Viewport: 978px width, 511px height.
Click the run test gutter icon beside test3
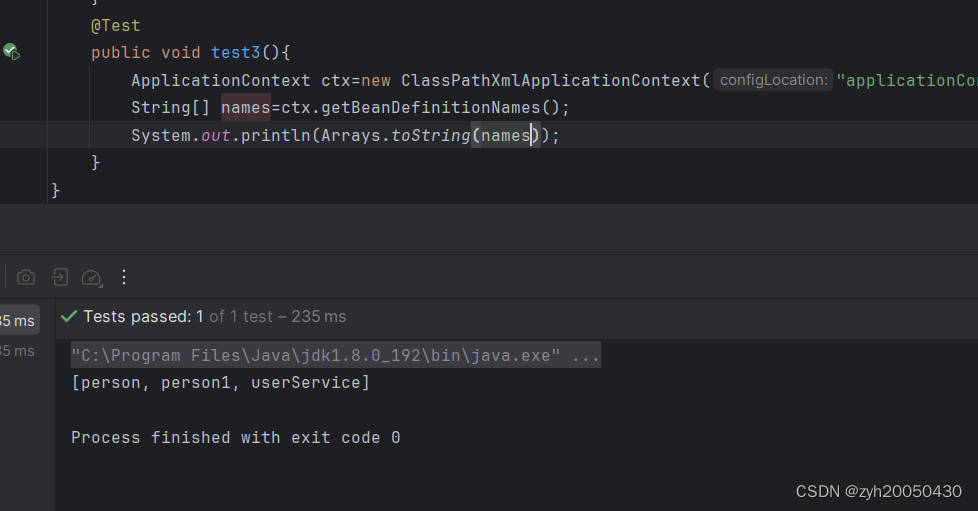11,52
